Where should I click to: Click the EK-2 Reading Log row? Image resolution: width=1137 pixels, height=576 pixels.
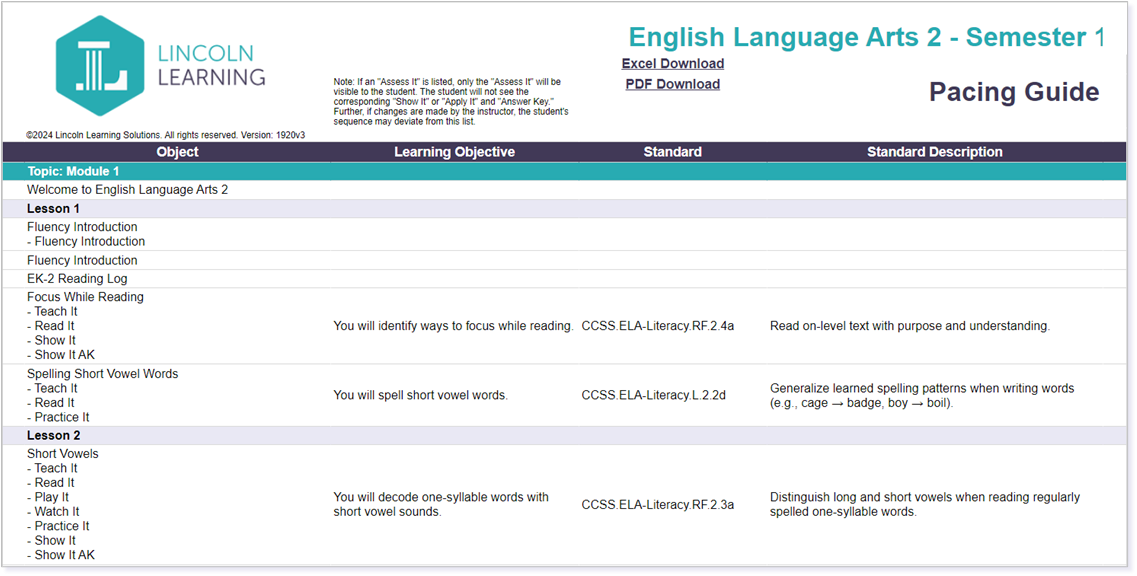pos(77,279)
